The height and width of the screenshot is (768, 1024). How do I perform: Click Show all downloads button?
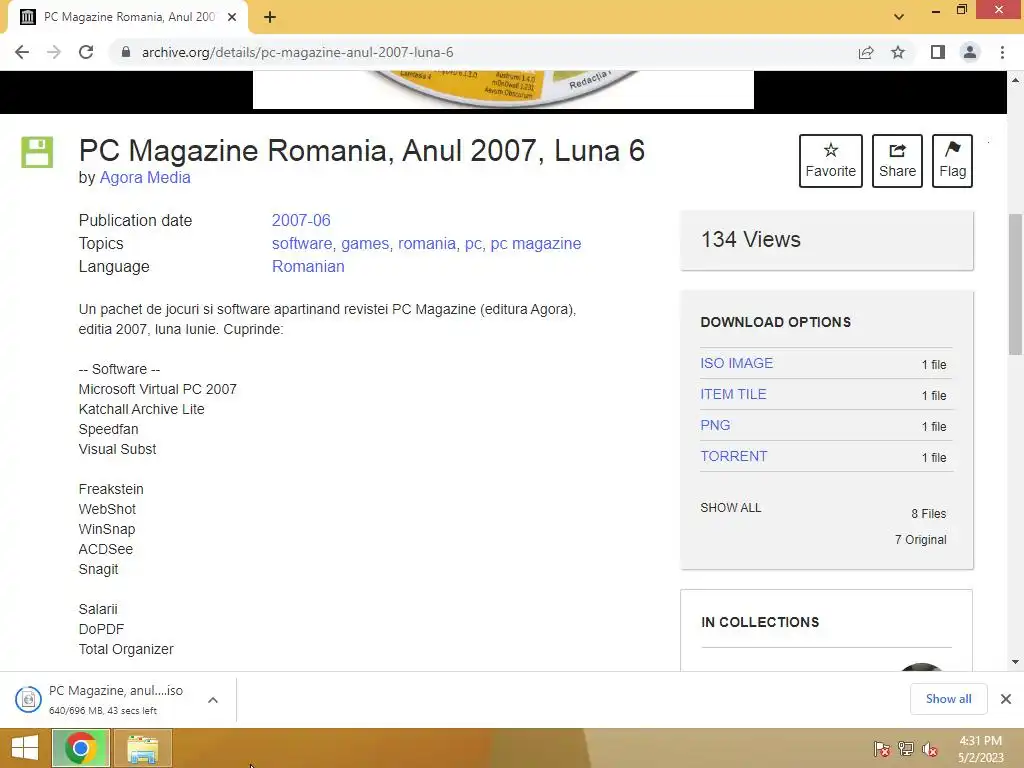pos(948,699)
